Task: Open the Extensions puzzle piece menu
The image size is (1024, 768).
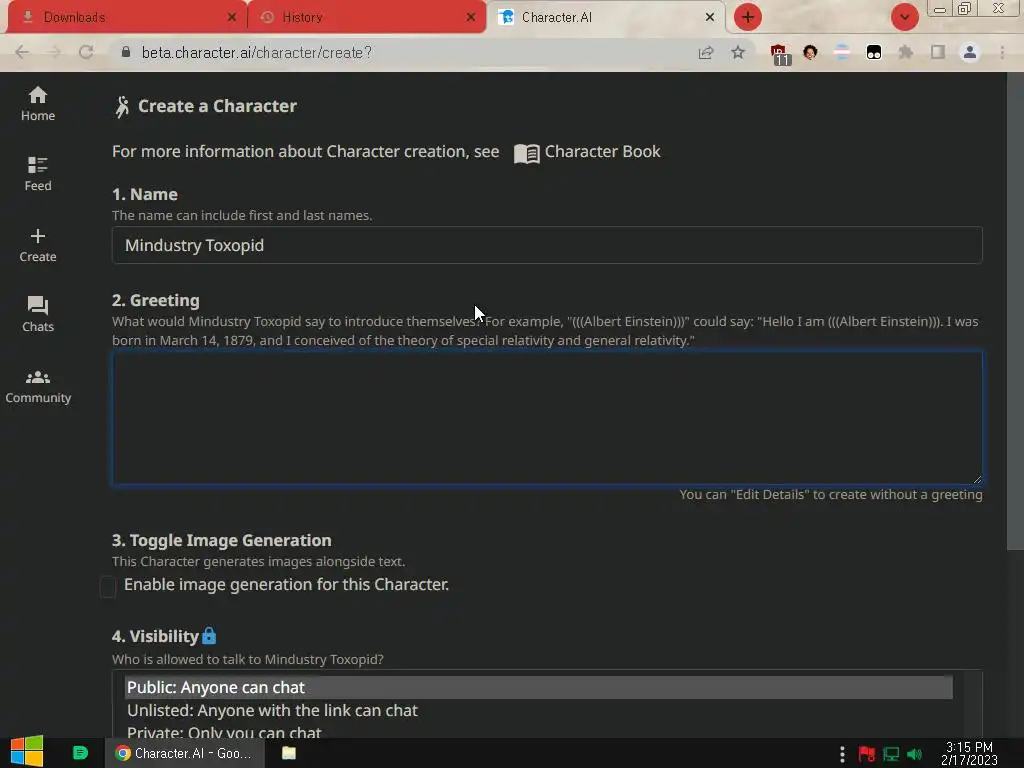Action: click(906, 52)
